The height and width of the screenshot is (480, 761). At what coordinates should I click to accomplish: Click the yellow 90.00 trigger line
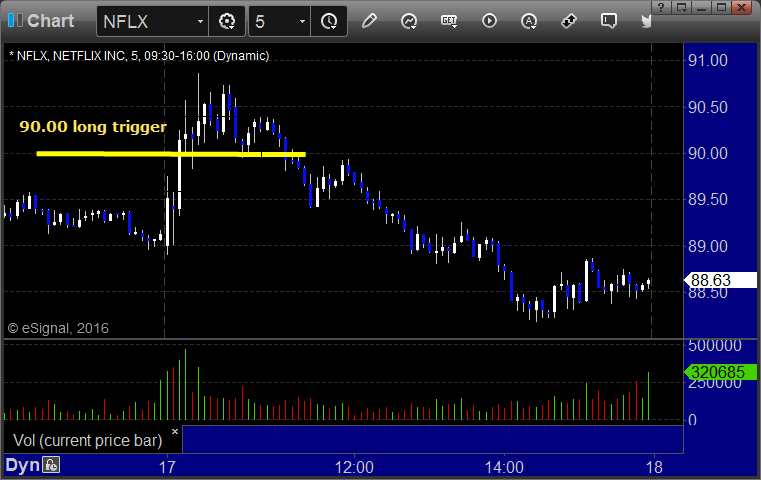(x=171, y=154)
